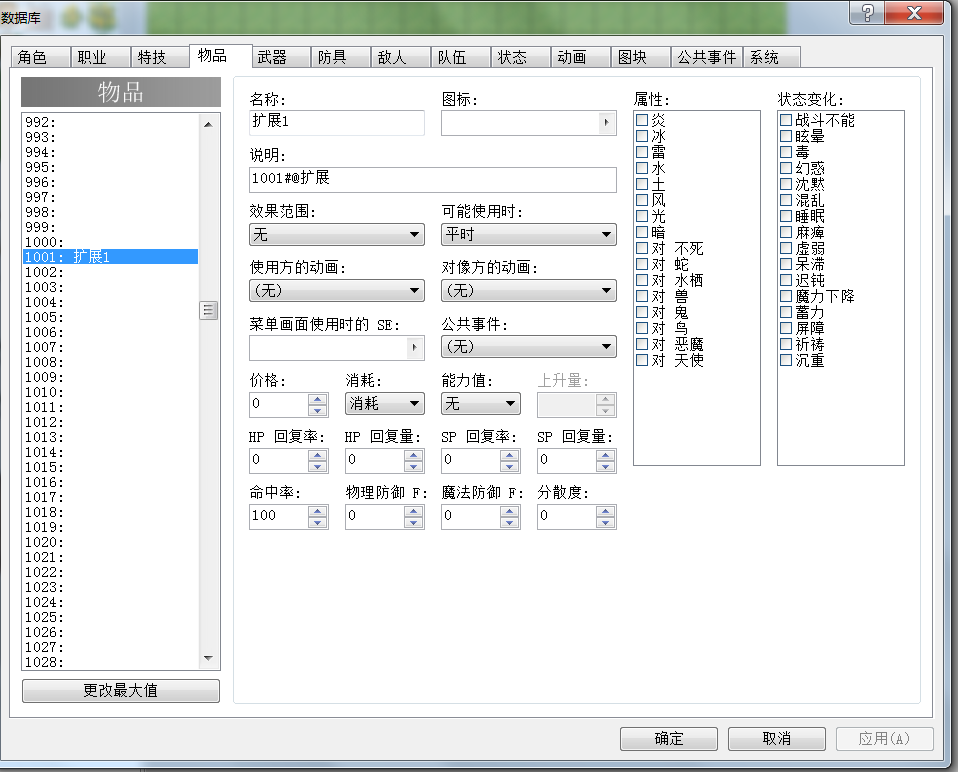Enable the 炎 attribute checkbox
This screenshot has width=958, height=772.
[642, 120]
